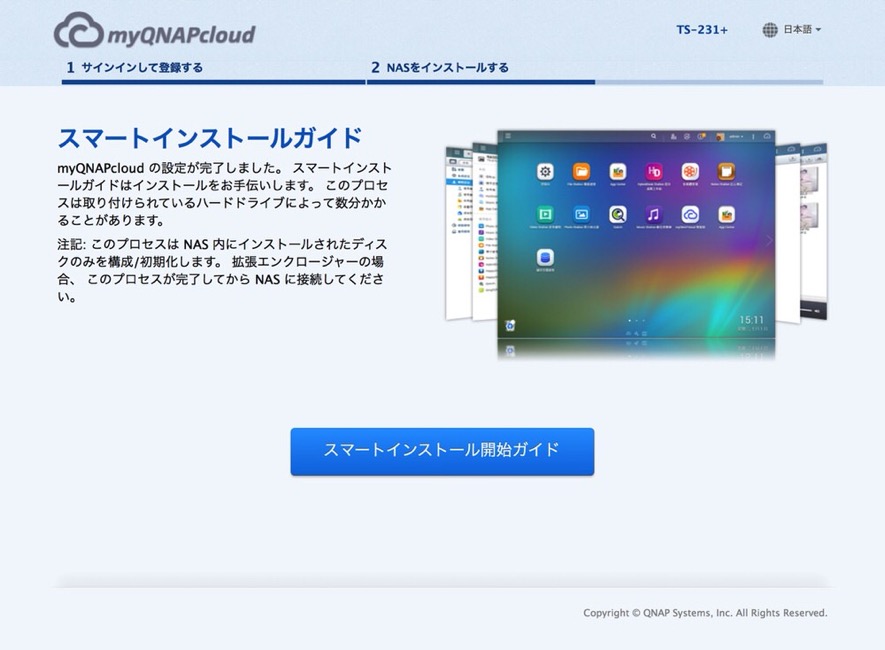
Task: Click the right arrow chevron in preview
Action: tap(769, 241)
